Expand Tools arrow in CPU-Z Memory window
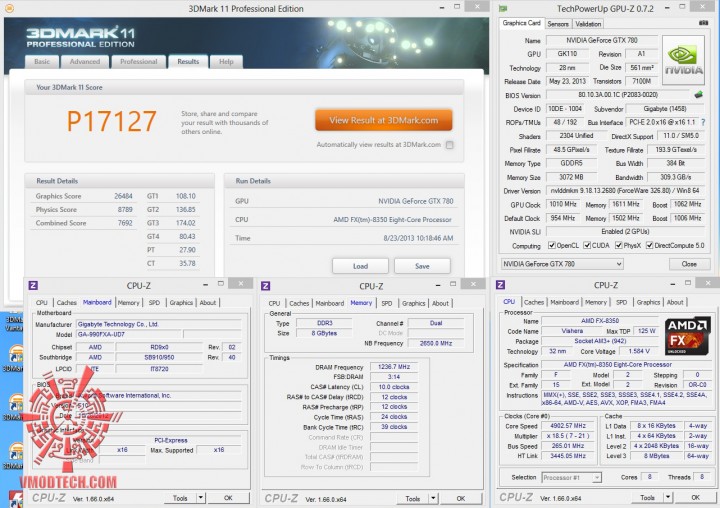720x508 pixels. pos(433,498)
